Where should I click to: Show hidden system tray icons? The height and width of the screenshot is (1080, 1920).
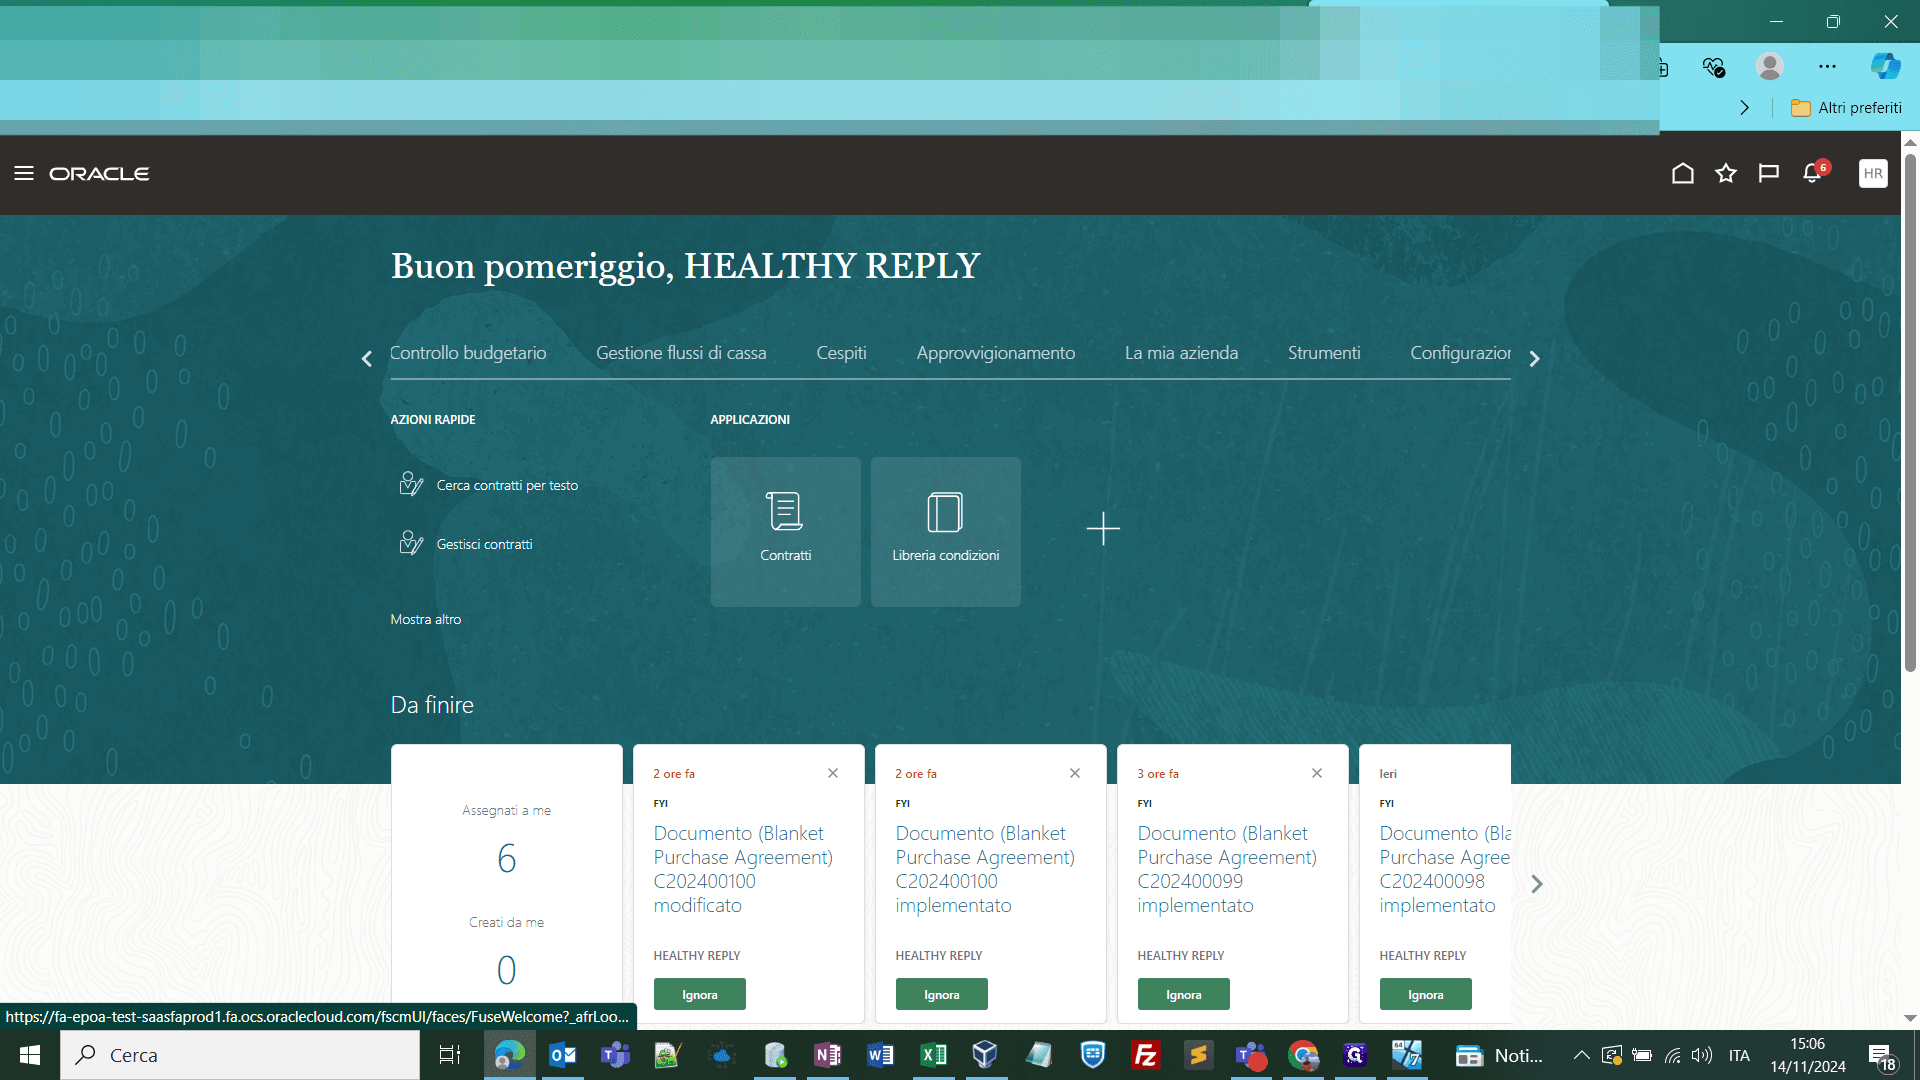point(1582,1055)
